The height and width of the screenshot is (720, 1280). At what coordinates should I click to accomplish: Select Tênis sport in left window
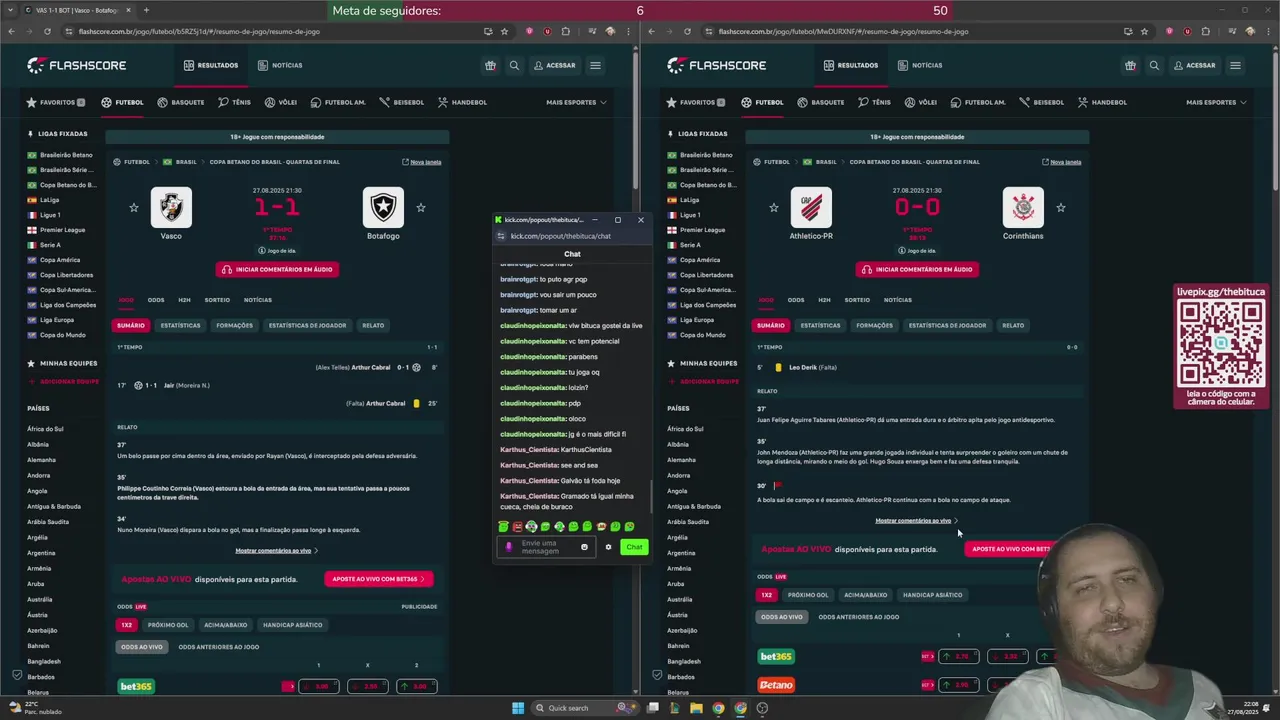click(234, 102)
